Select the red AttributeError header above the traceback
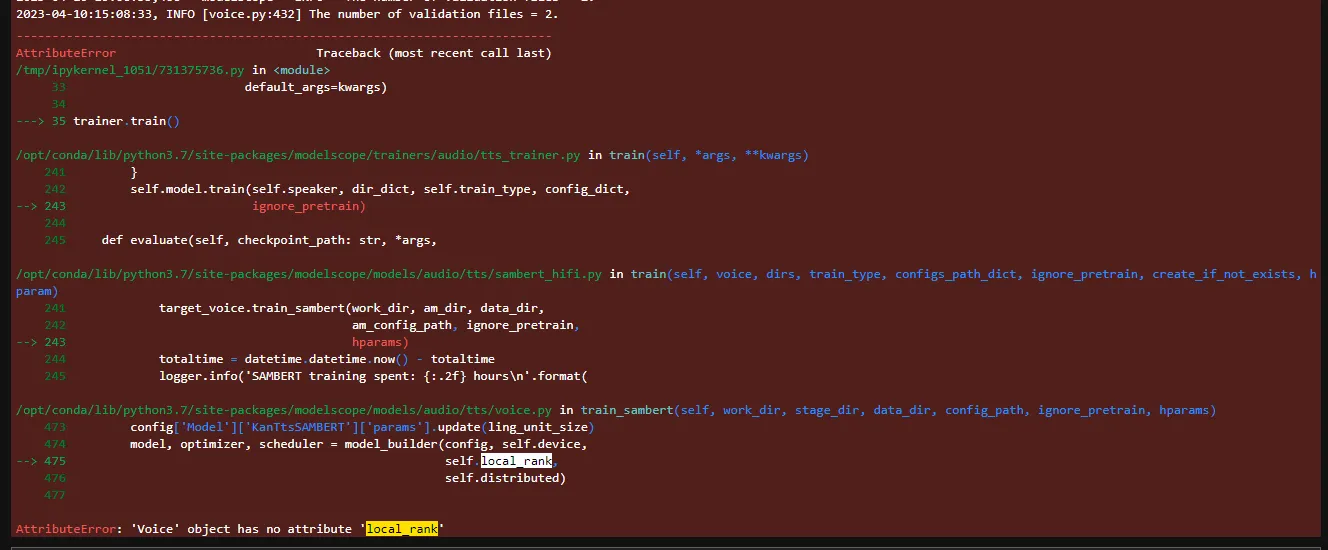Screen dimensions: 1328x550 pyautogui.click(x=66, y=53)
